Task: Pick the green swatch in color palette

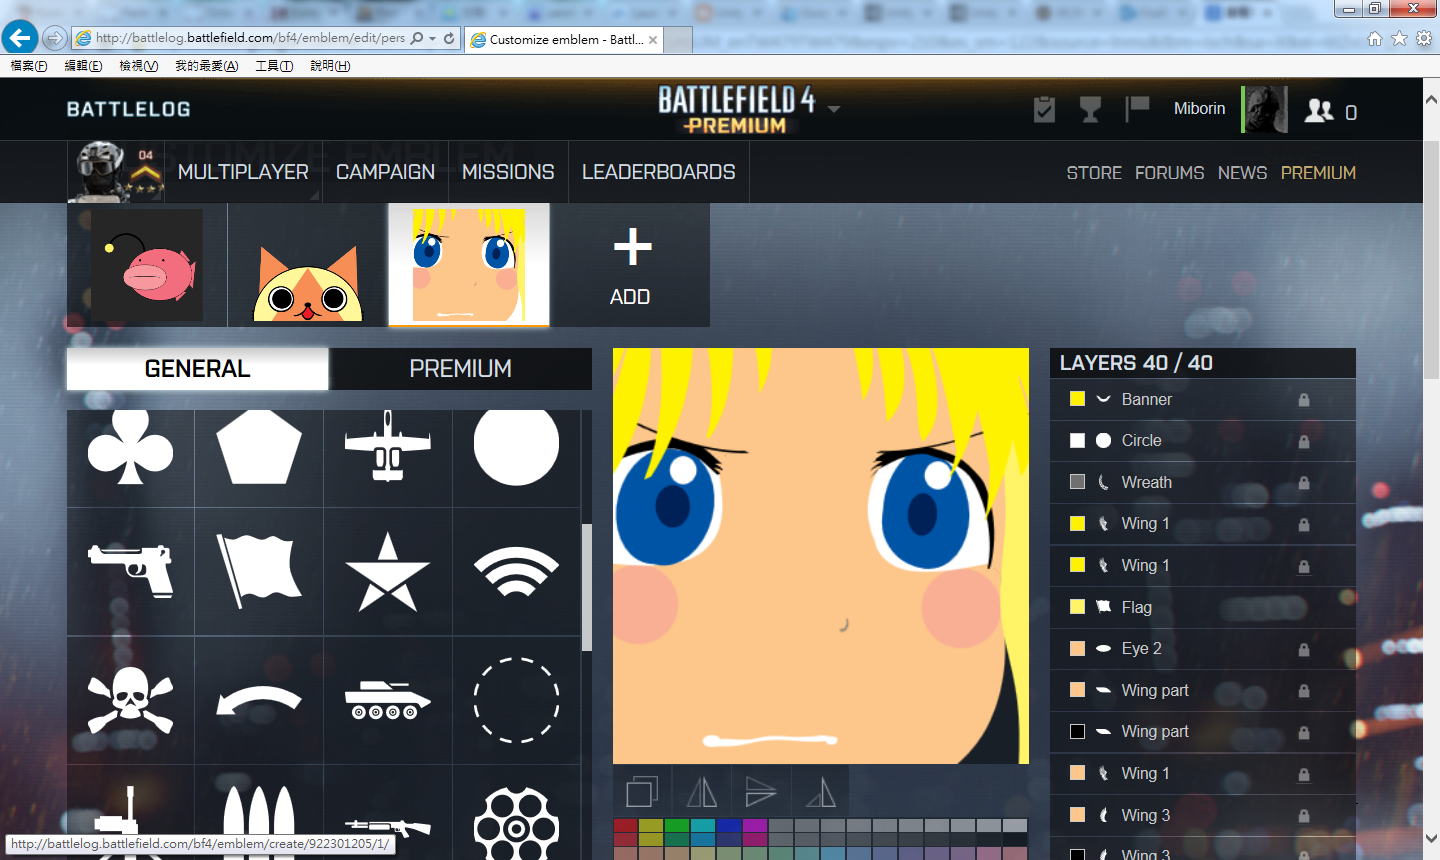Action: pos(677,826)
